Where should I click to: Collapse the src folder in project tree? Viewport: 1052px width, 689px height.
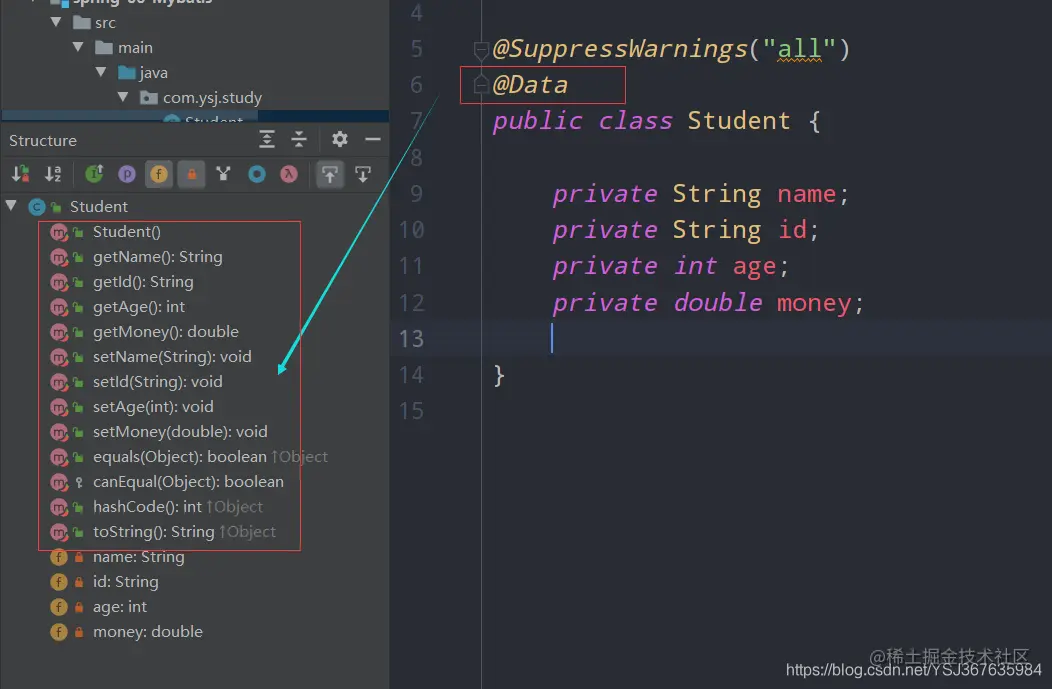56,22
